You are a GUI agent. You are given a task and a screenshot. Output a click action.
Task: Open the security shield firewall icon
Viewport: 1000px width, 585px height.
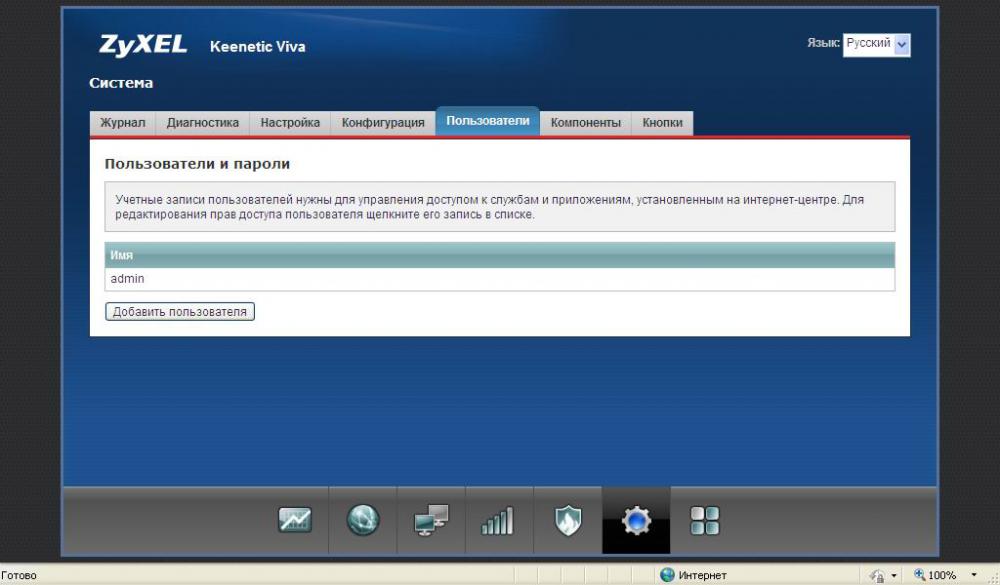[x=568, y=520]
